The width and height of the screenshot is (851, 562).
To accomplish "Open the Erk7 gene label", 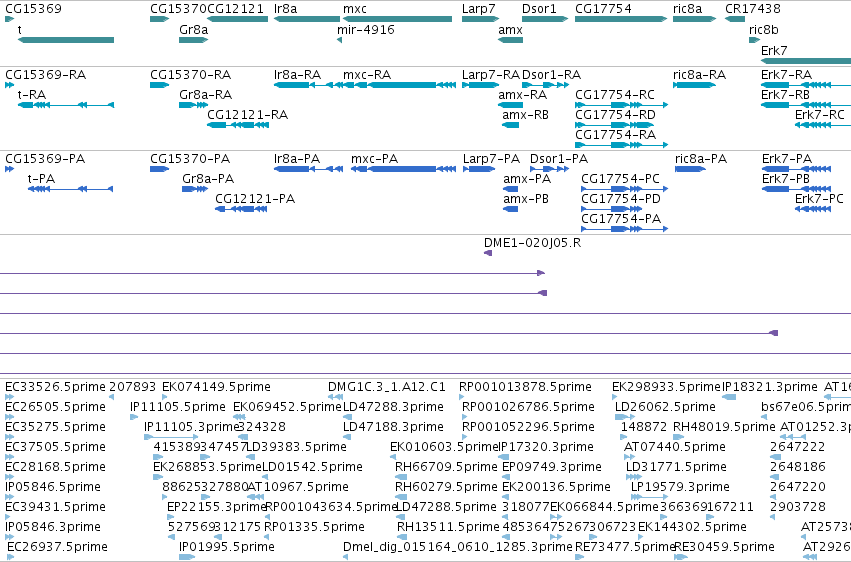I will [x=774, y=50].
